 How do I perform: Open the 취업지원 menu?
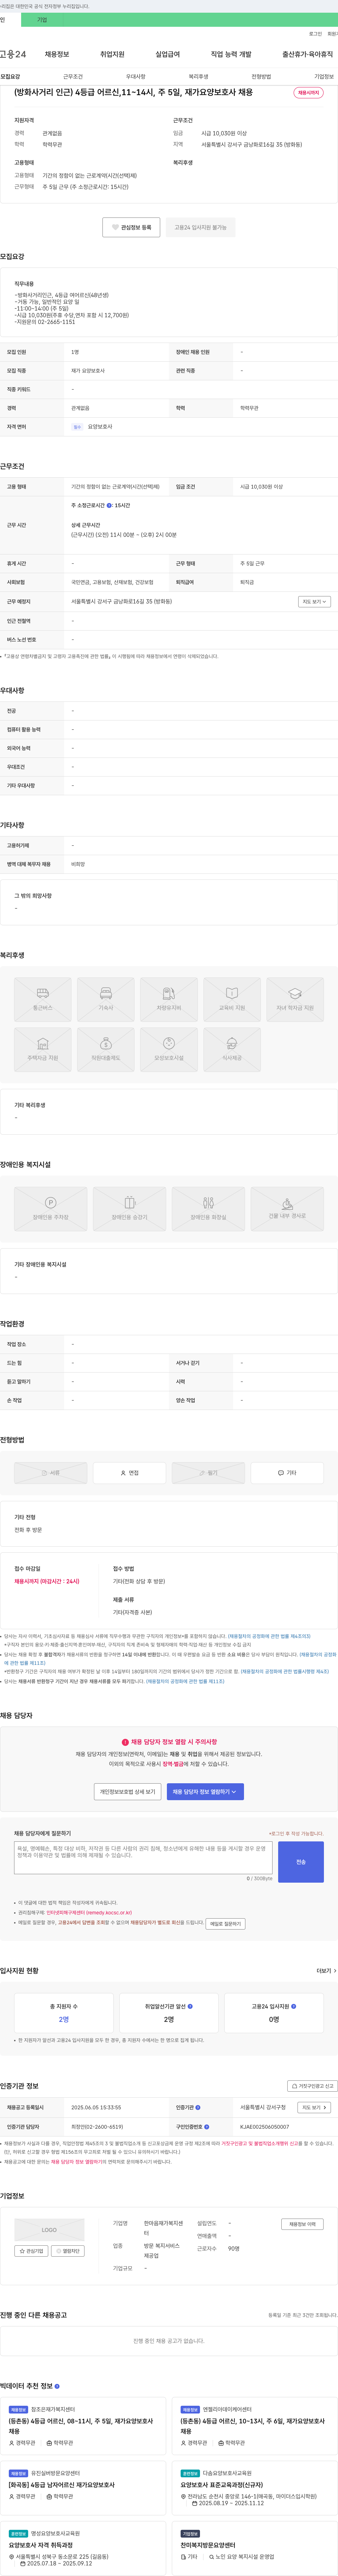pyautogui.click(x=112, y=54)
